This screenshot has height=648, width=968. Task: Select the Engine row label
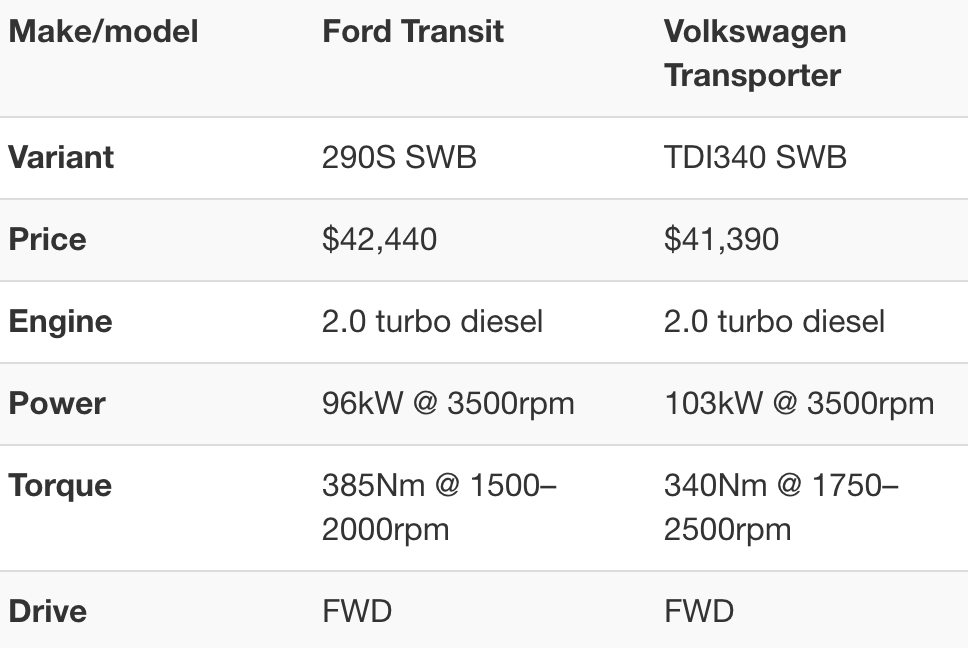tap(60, 321)
